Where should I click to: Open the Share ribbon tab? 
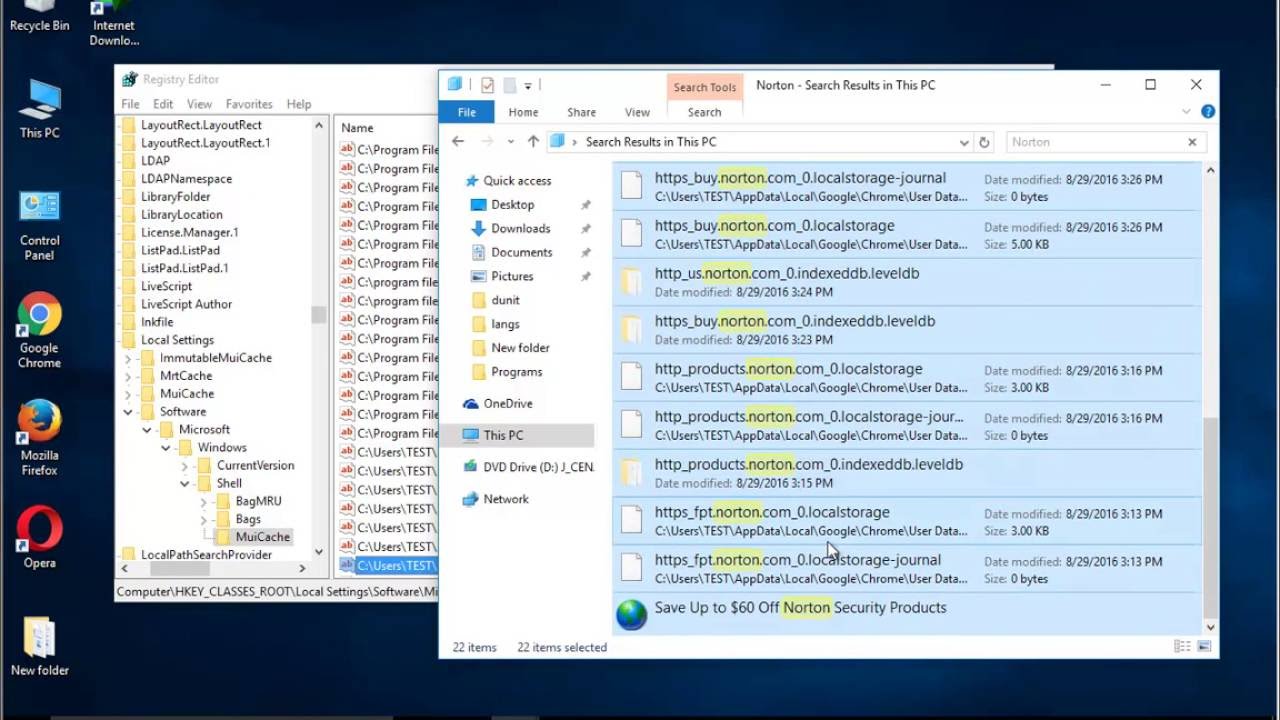coord(581,112)
